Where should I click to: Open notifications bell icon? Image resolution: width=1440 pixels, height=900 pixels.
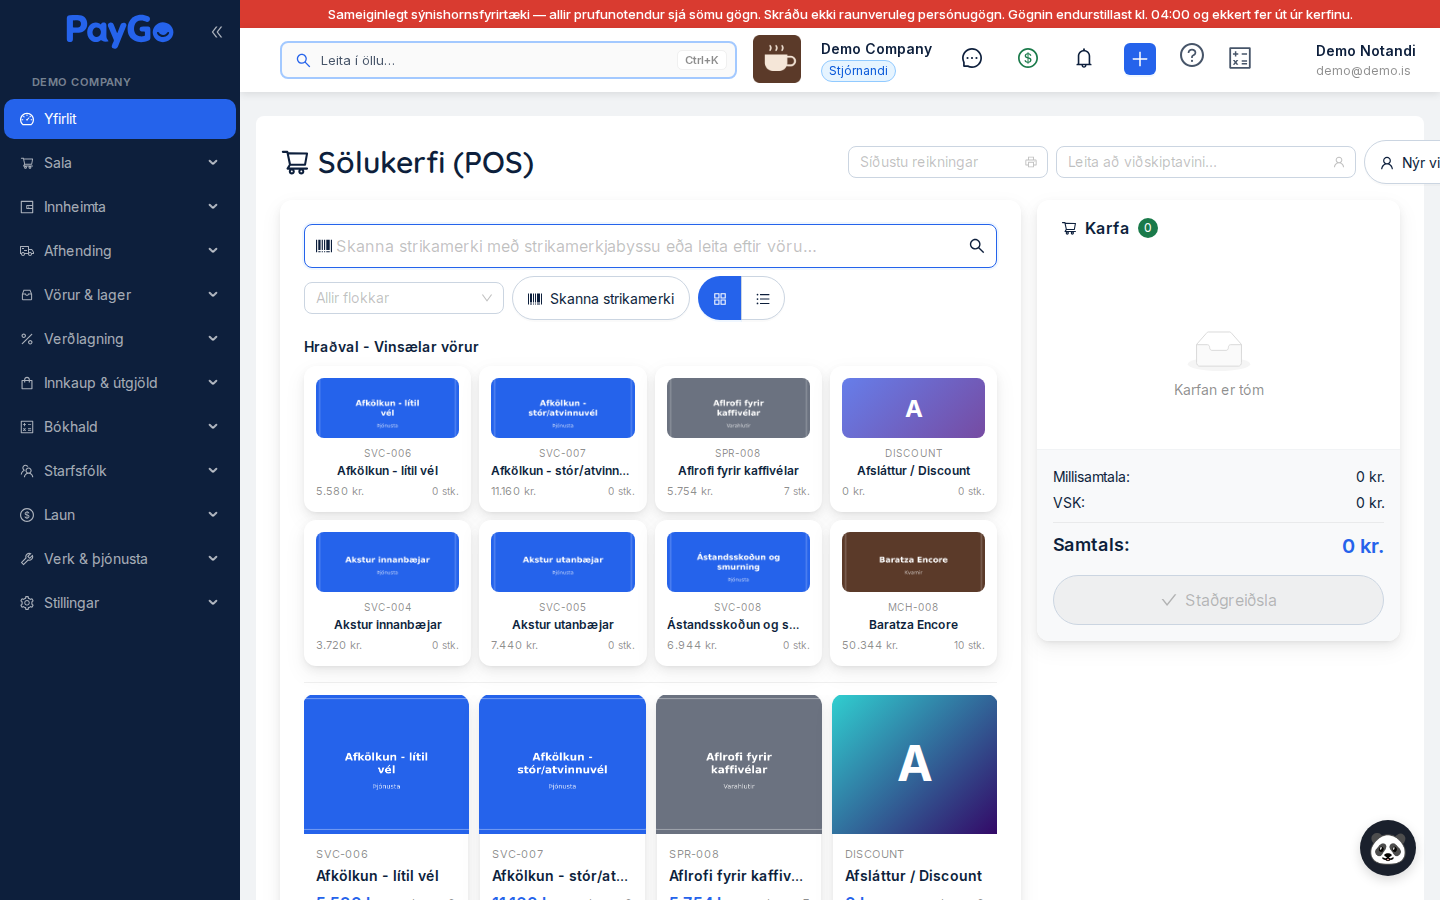tap(1084, 58)
